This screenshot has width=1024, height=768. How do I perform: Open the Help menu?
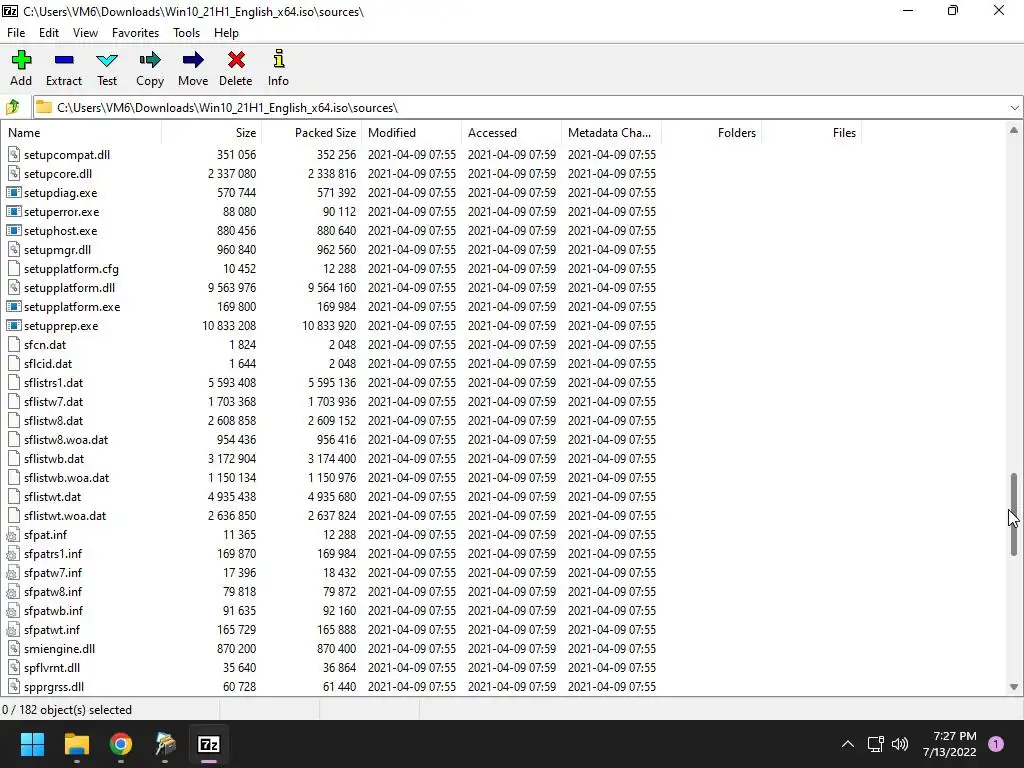pyautogui.click(x=226, y=33)
